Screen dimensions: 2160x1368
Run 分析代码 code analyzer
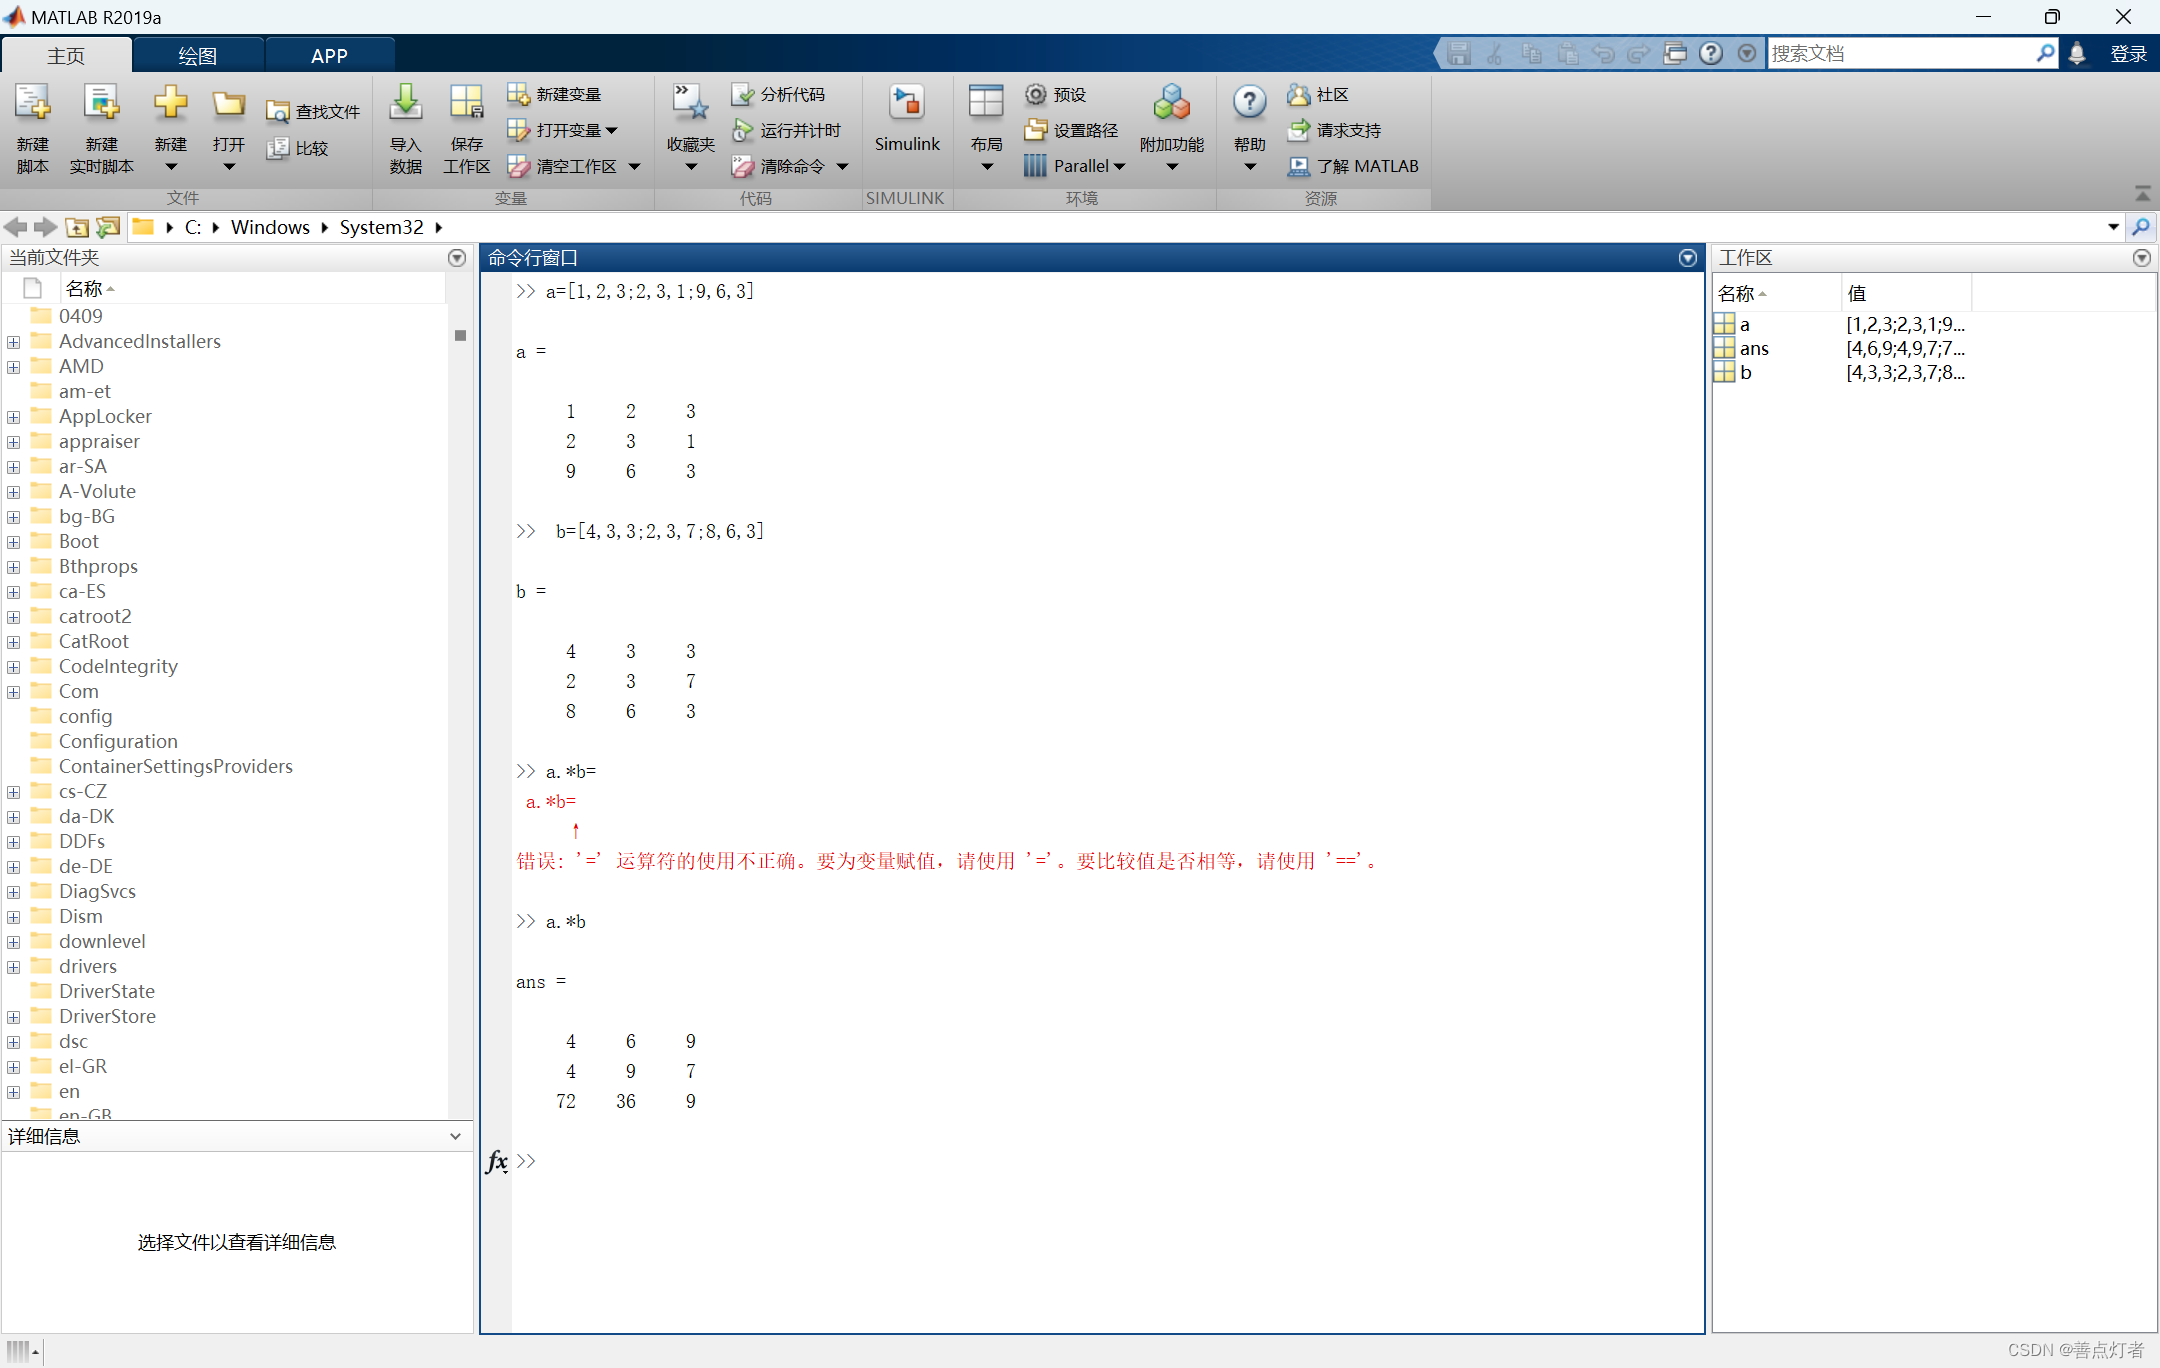[781, 93]
